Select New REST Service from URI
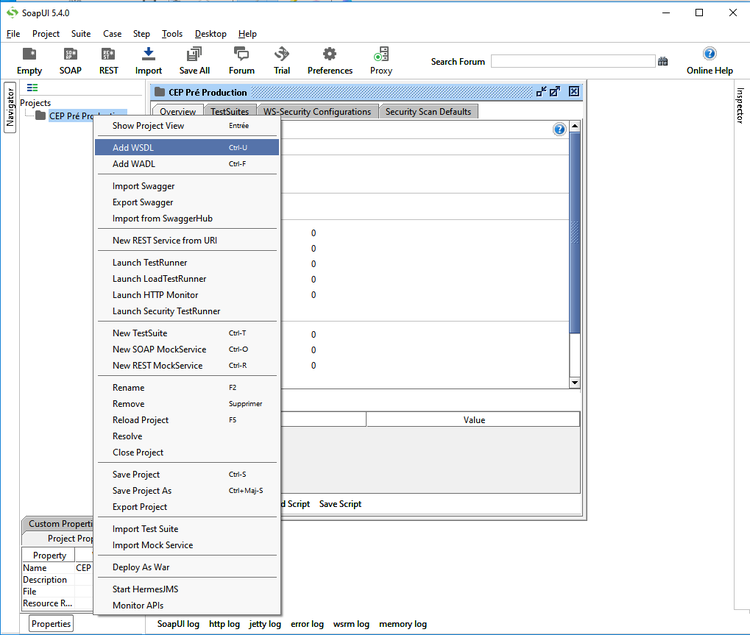 [187, 241]
